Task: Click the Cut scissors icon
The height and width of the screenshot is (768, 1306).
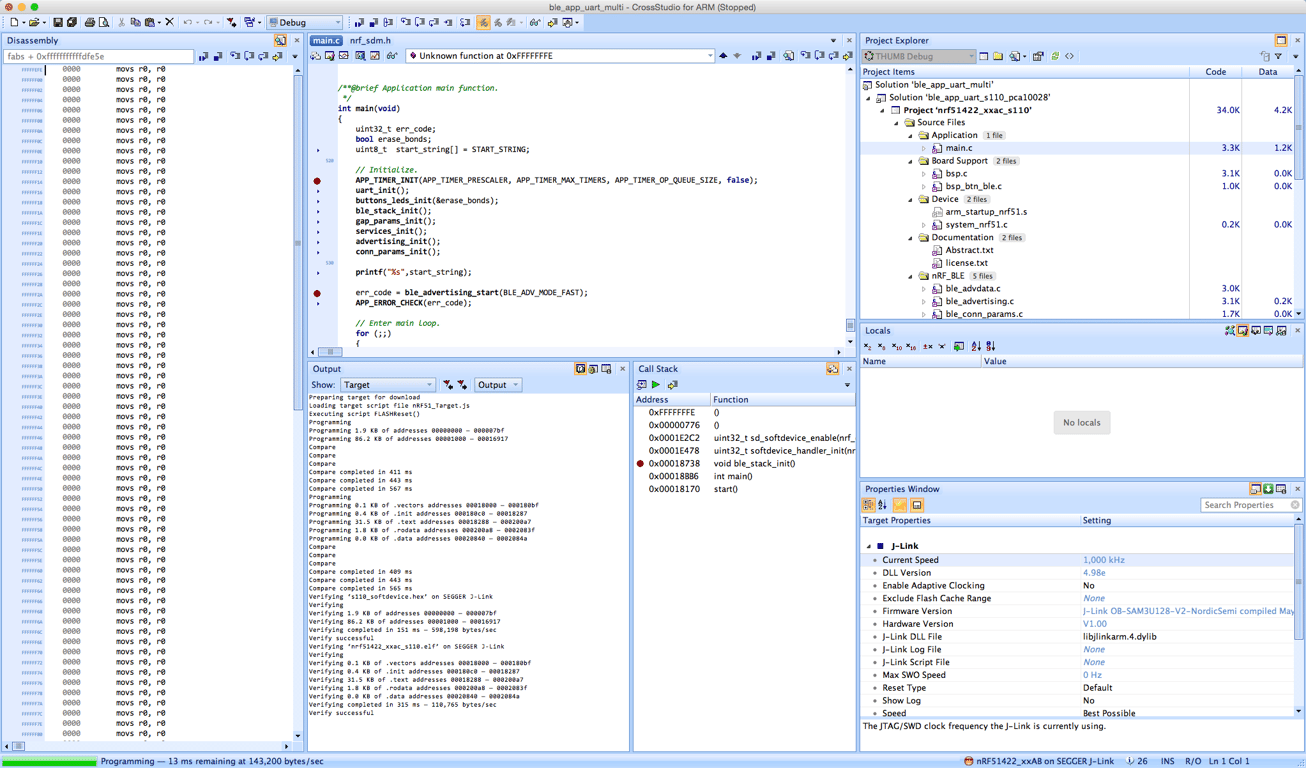Action: pos(121,22)
